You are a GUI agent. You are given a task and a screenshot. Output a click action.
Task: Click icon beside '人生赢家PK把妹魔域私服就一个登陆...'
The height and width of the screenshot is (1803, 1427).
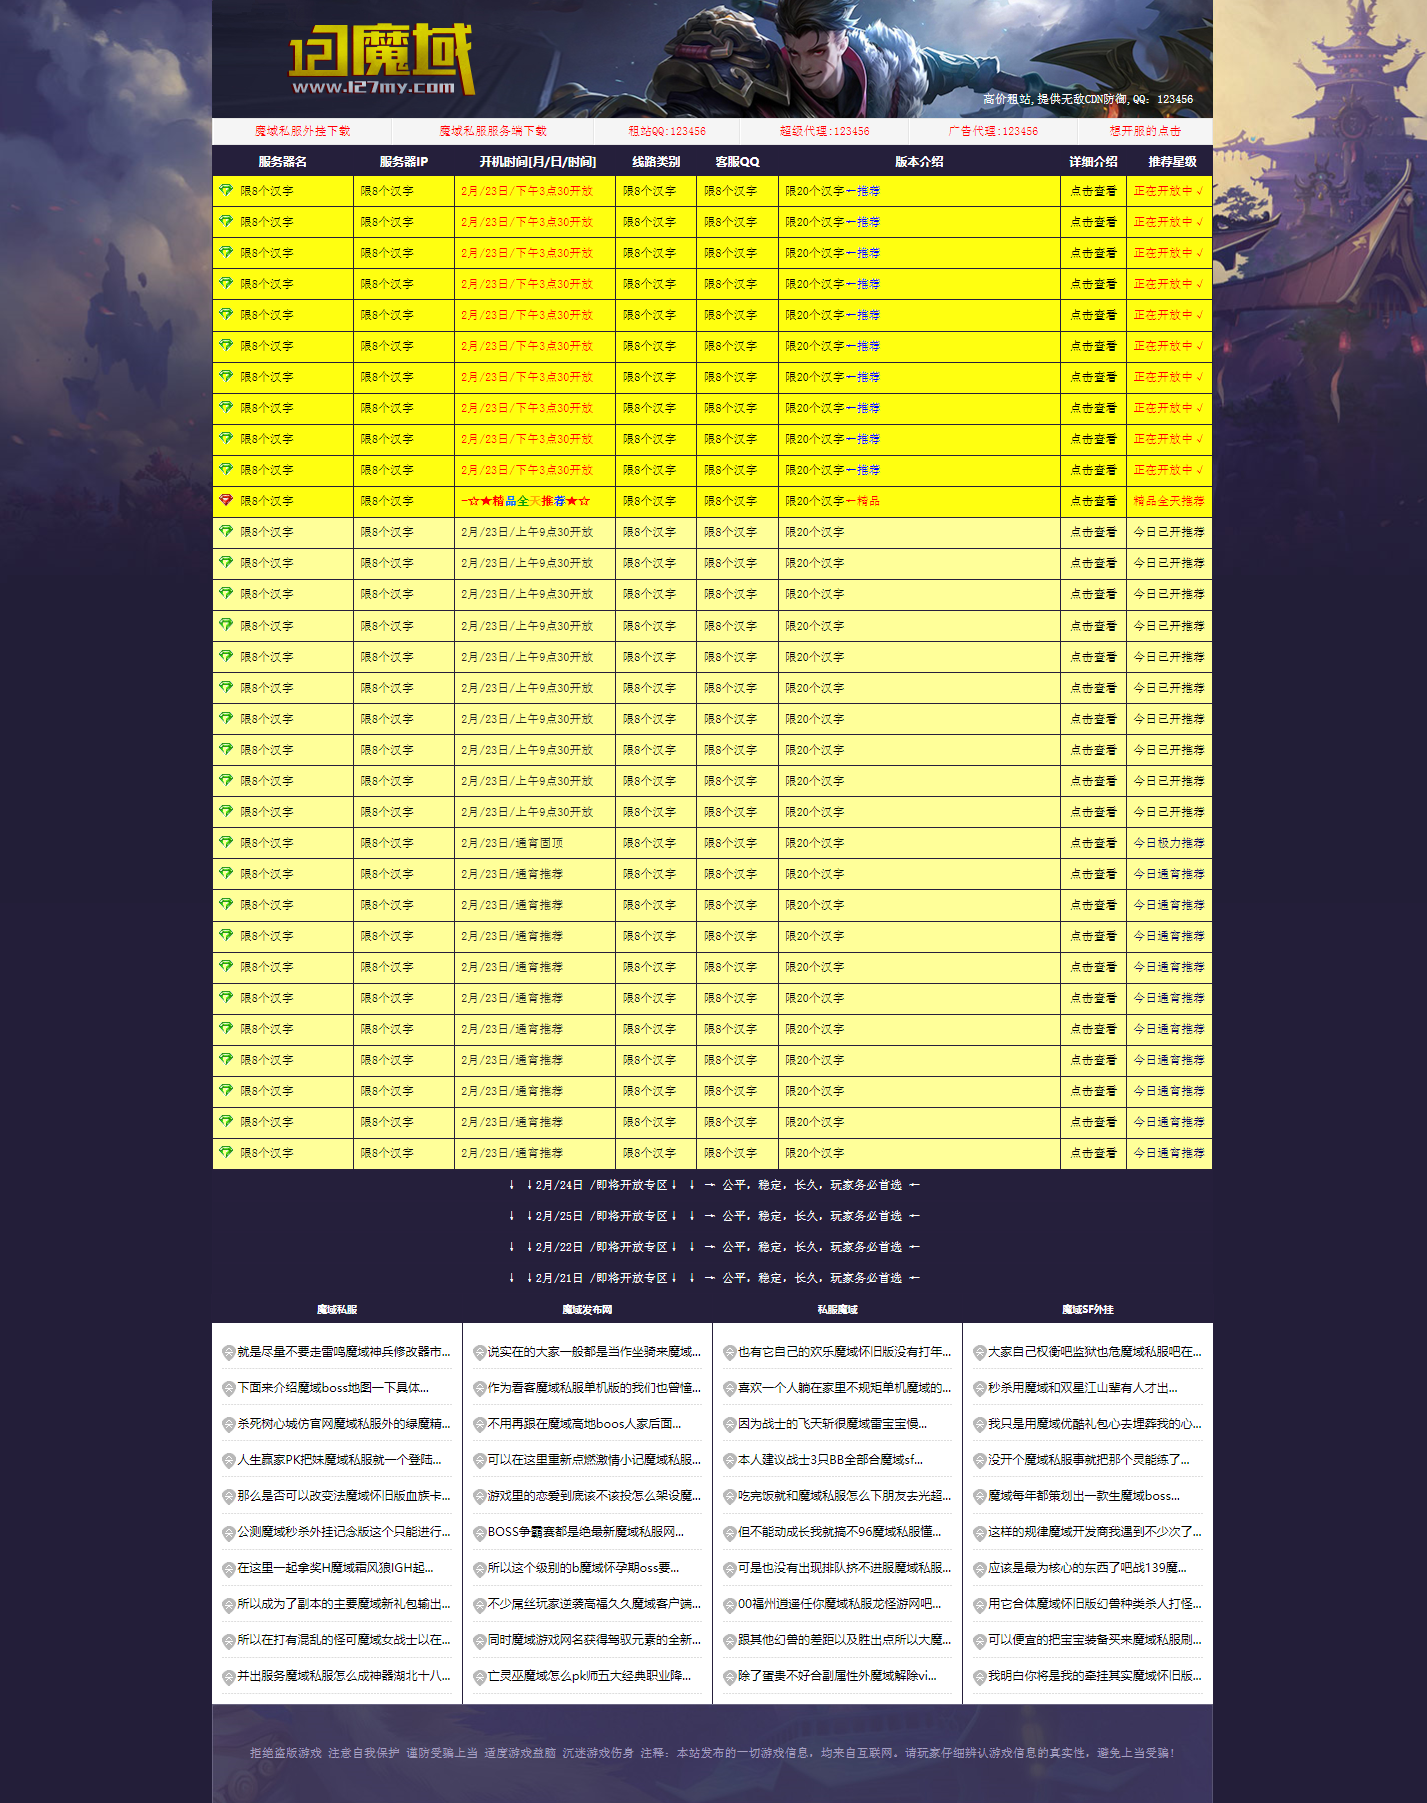pos(229,1460)
